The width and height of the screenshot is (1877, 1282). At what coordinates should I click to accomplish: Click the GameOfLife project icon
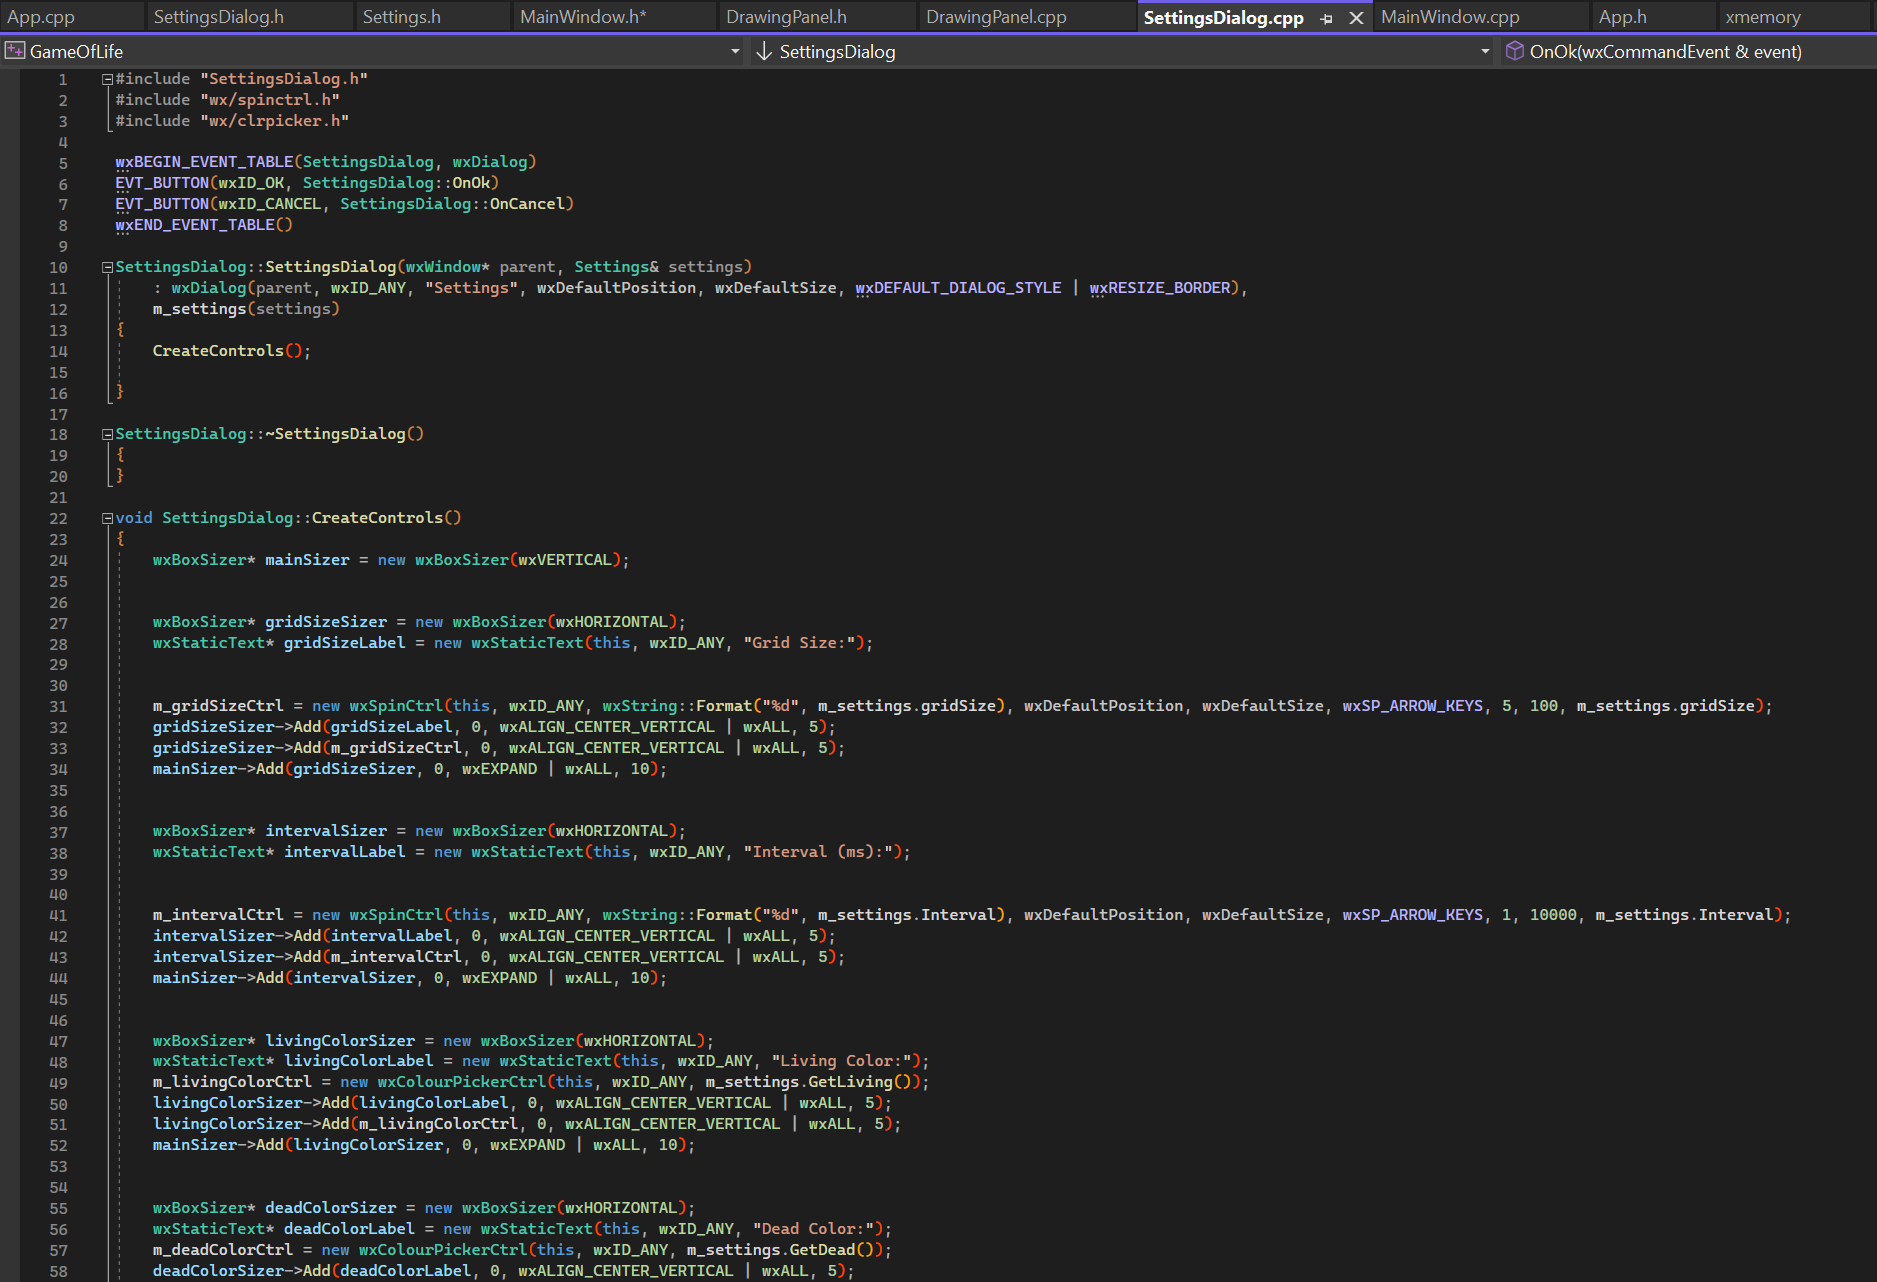coord(15,51)
